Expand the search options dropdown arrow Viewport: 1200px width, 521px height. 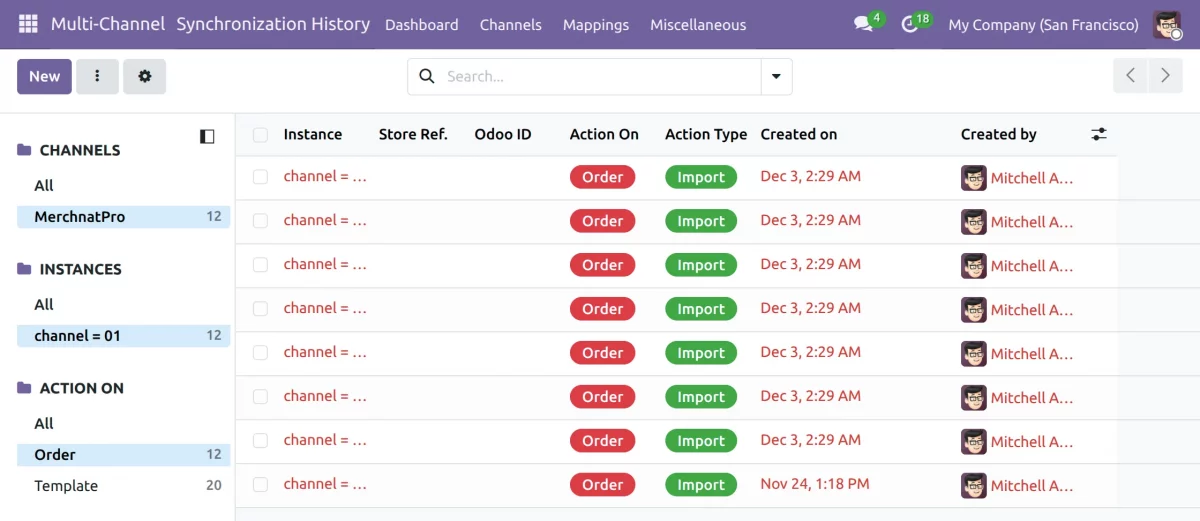[776, 76]
